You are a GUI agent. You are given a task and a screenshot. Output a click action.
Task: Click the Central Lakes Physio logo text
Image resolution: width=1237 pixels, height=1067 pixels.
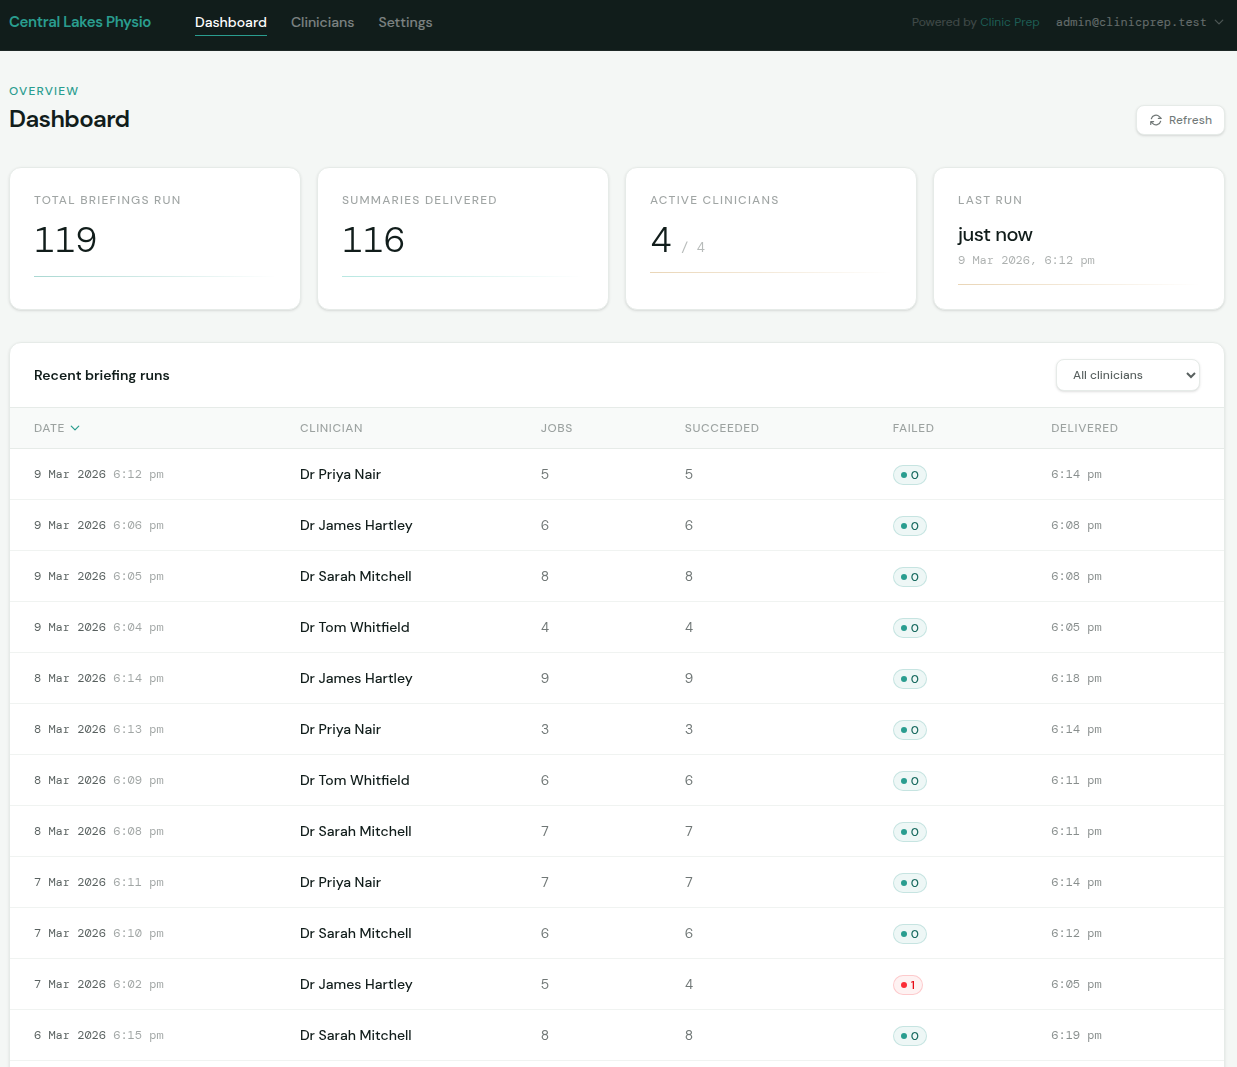(x=79, y=21)
